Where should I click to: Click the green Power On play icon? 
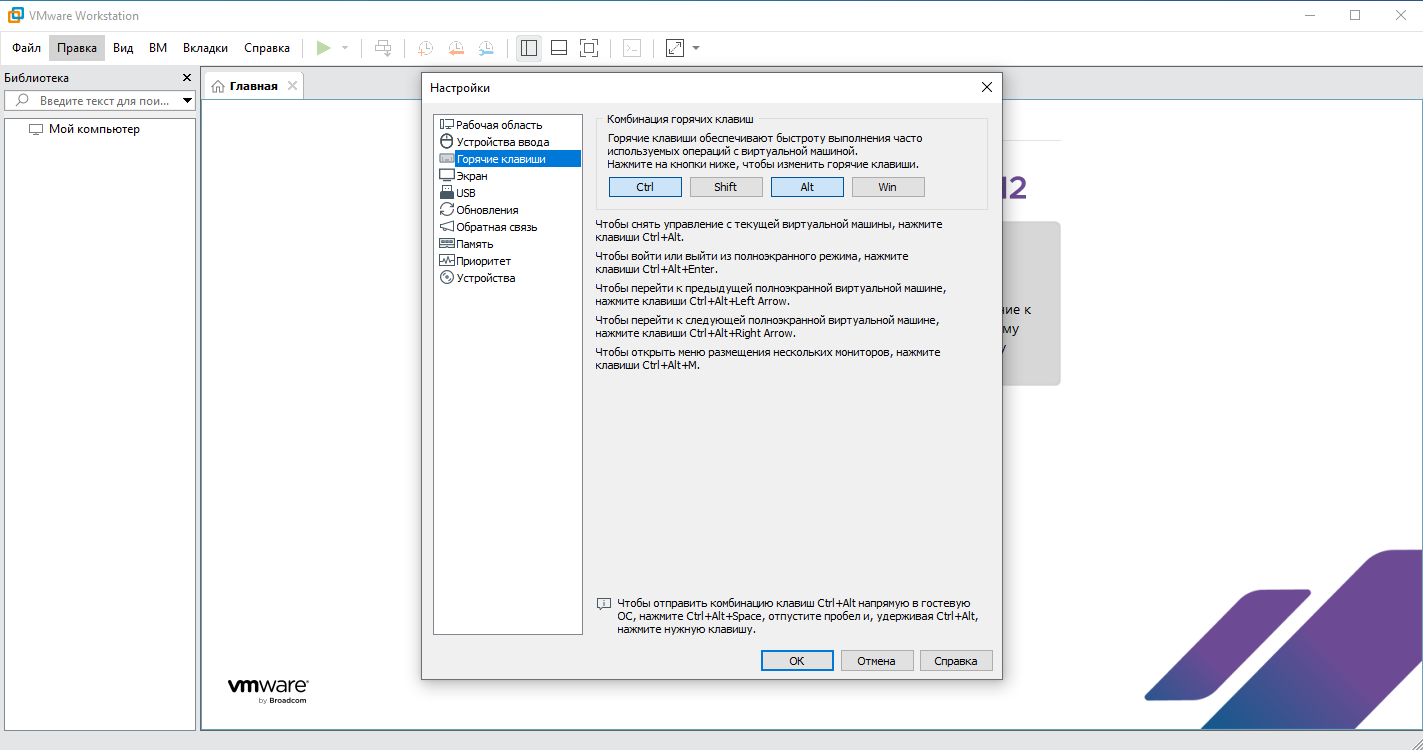coord(323,48)
